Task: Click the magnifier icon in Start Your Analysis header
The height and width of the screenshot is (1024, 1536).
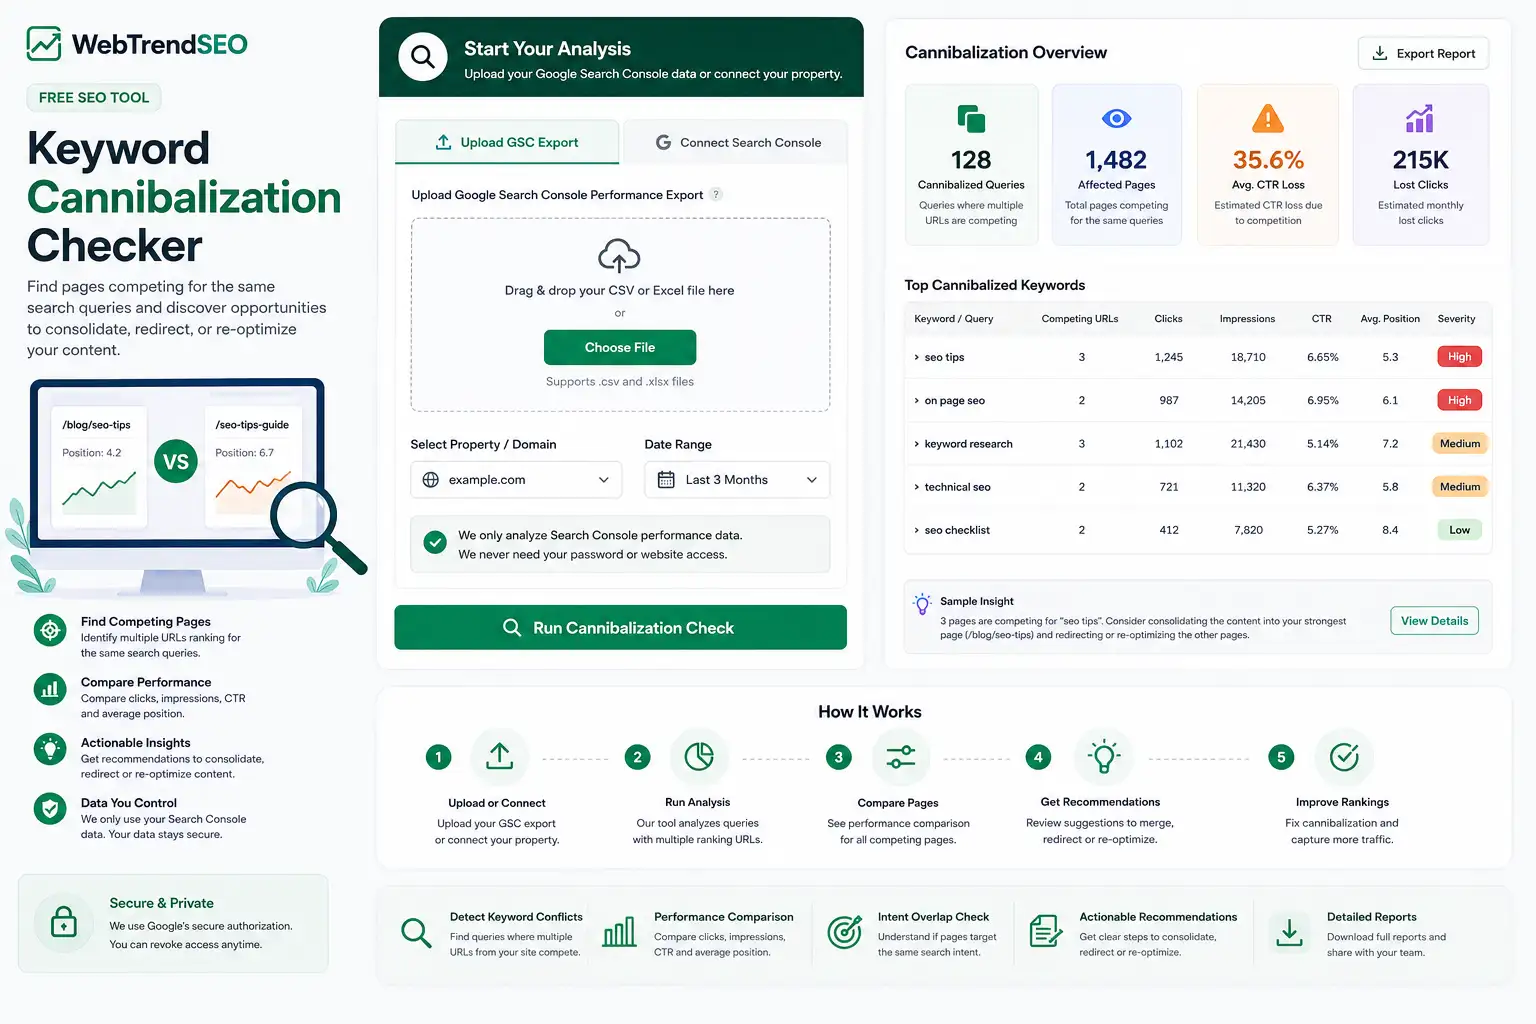Action: pos(423,57)
